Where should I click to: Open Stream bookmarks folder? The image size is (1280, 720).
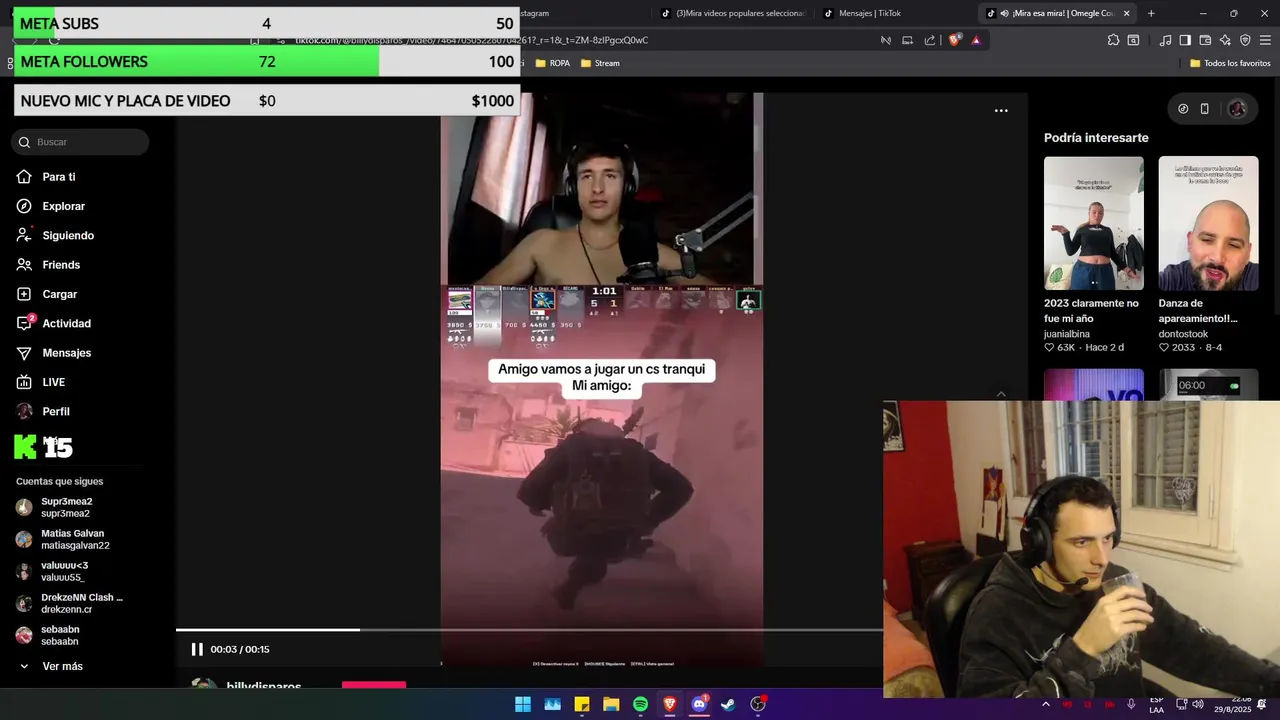click(x=599, y=63)
